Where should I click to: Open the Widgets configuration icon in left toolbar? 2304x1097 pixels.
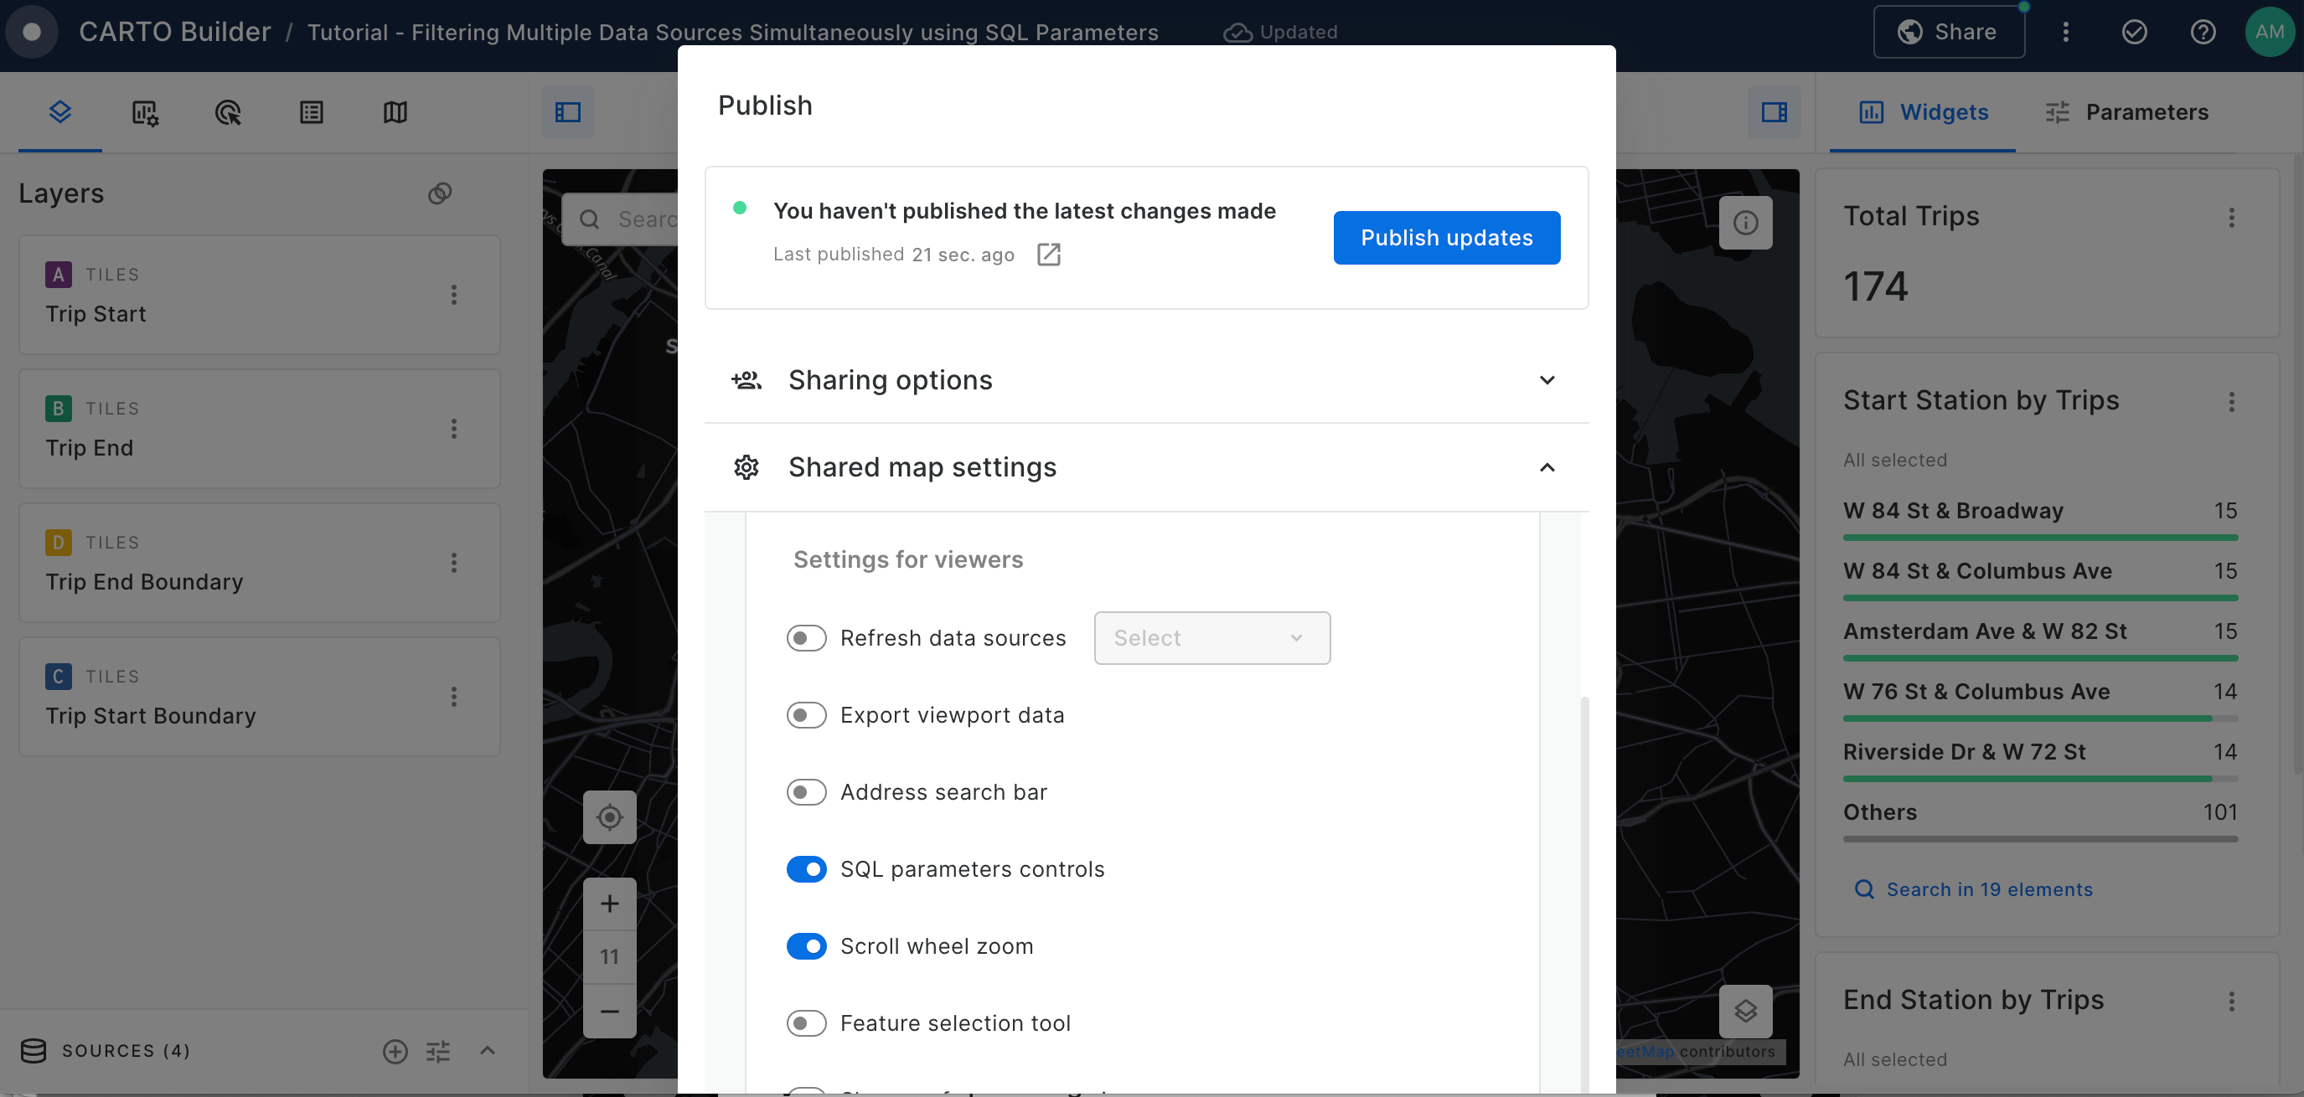144,112
